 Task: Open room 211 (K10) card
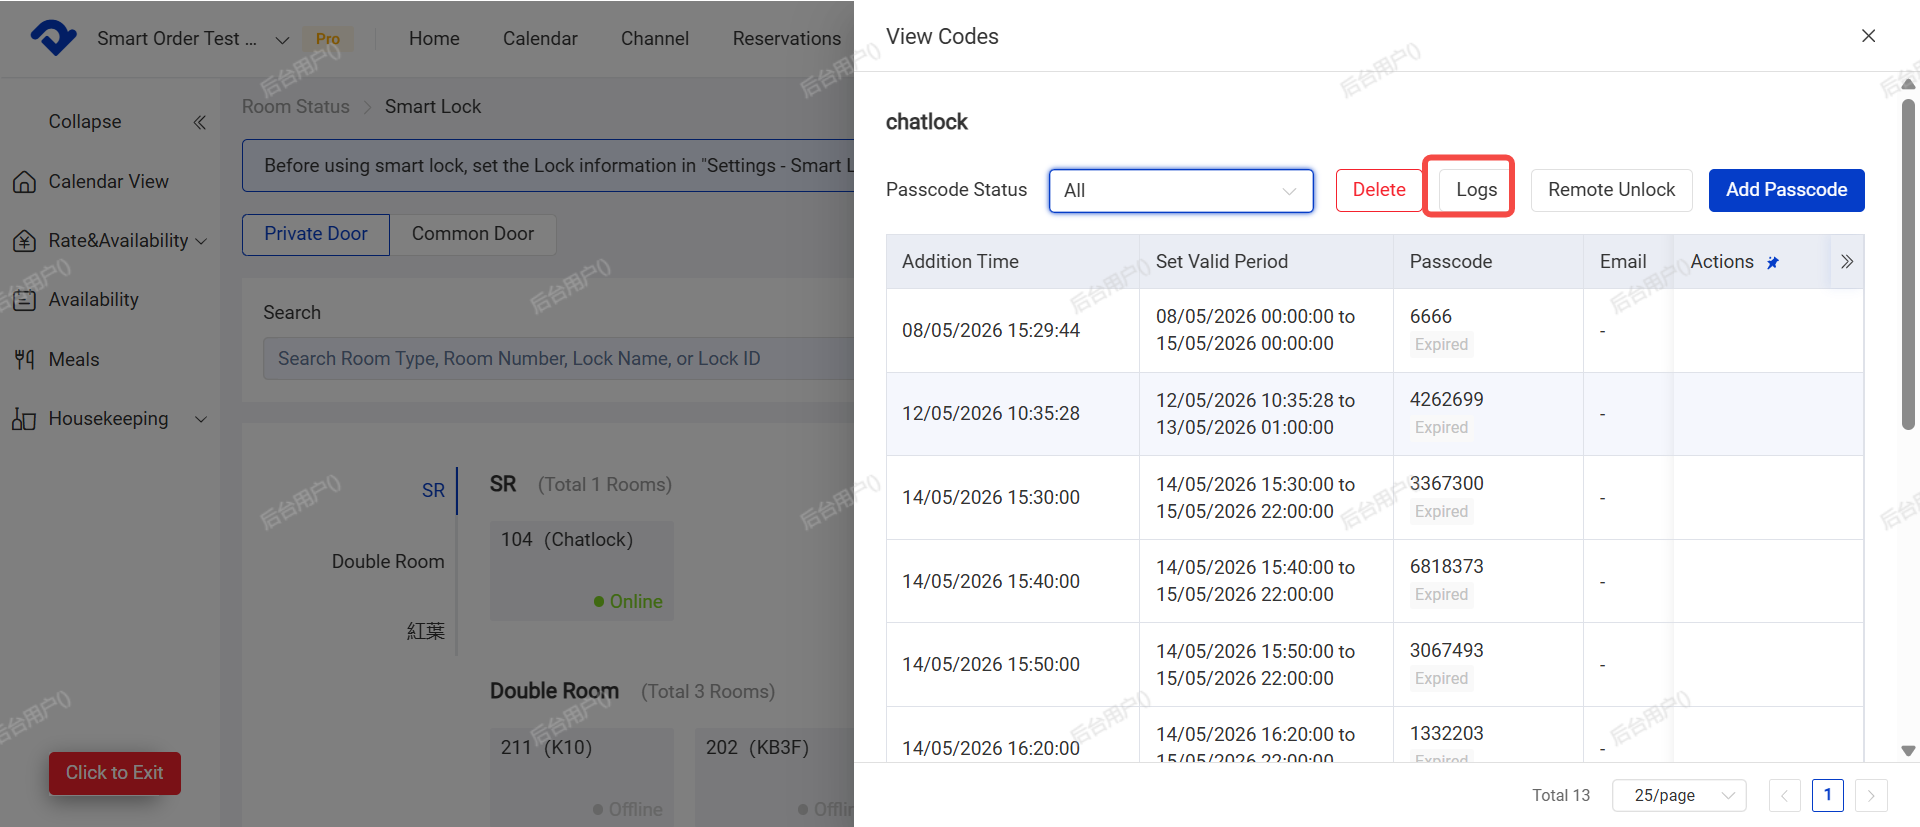[581, 777]
